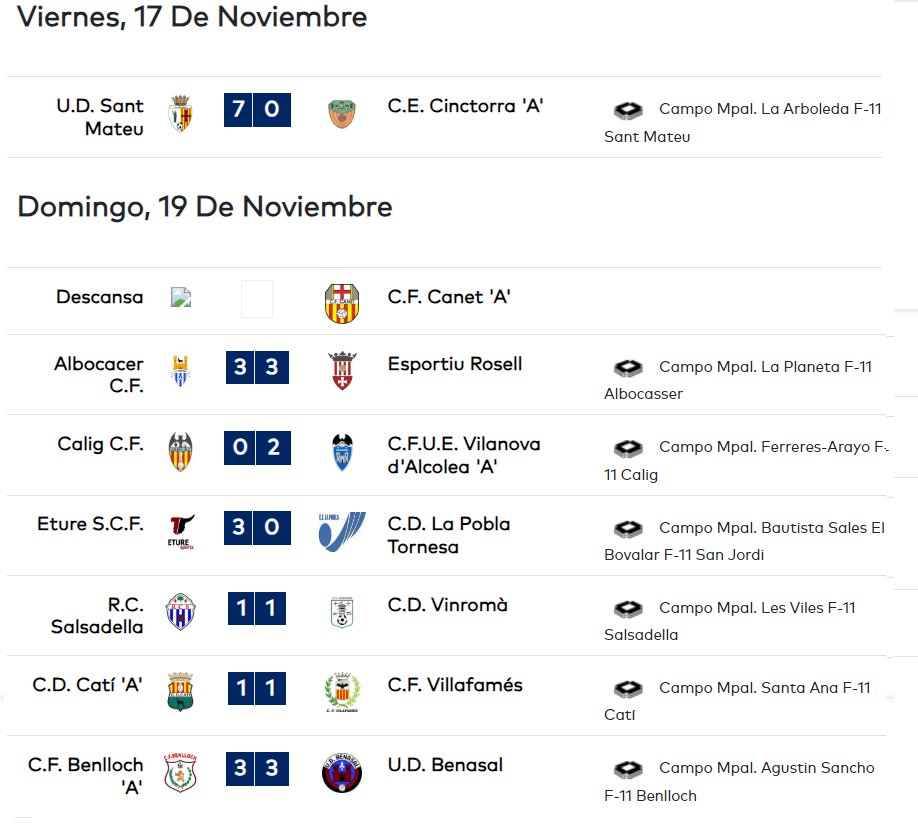Click the empty score box for Descansa

point(257,299)
